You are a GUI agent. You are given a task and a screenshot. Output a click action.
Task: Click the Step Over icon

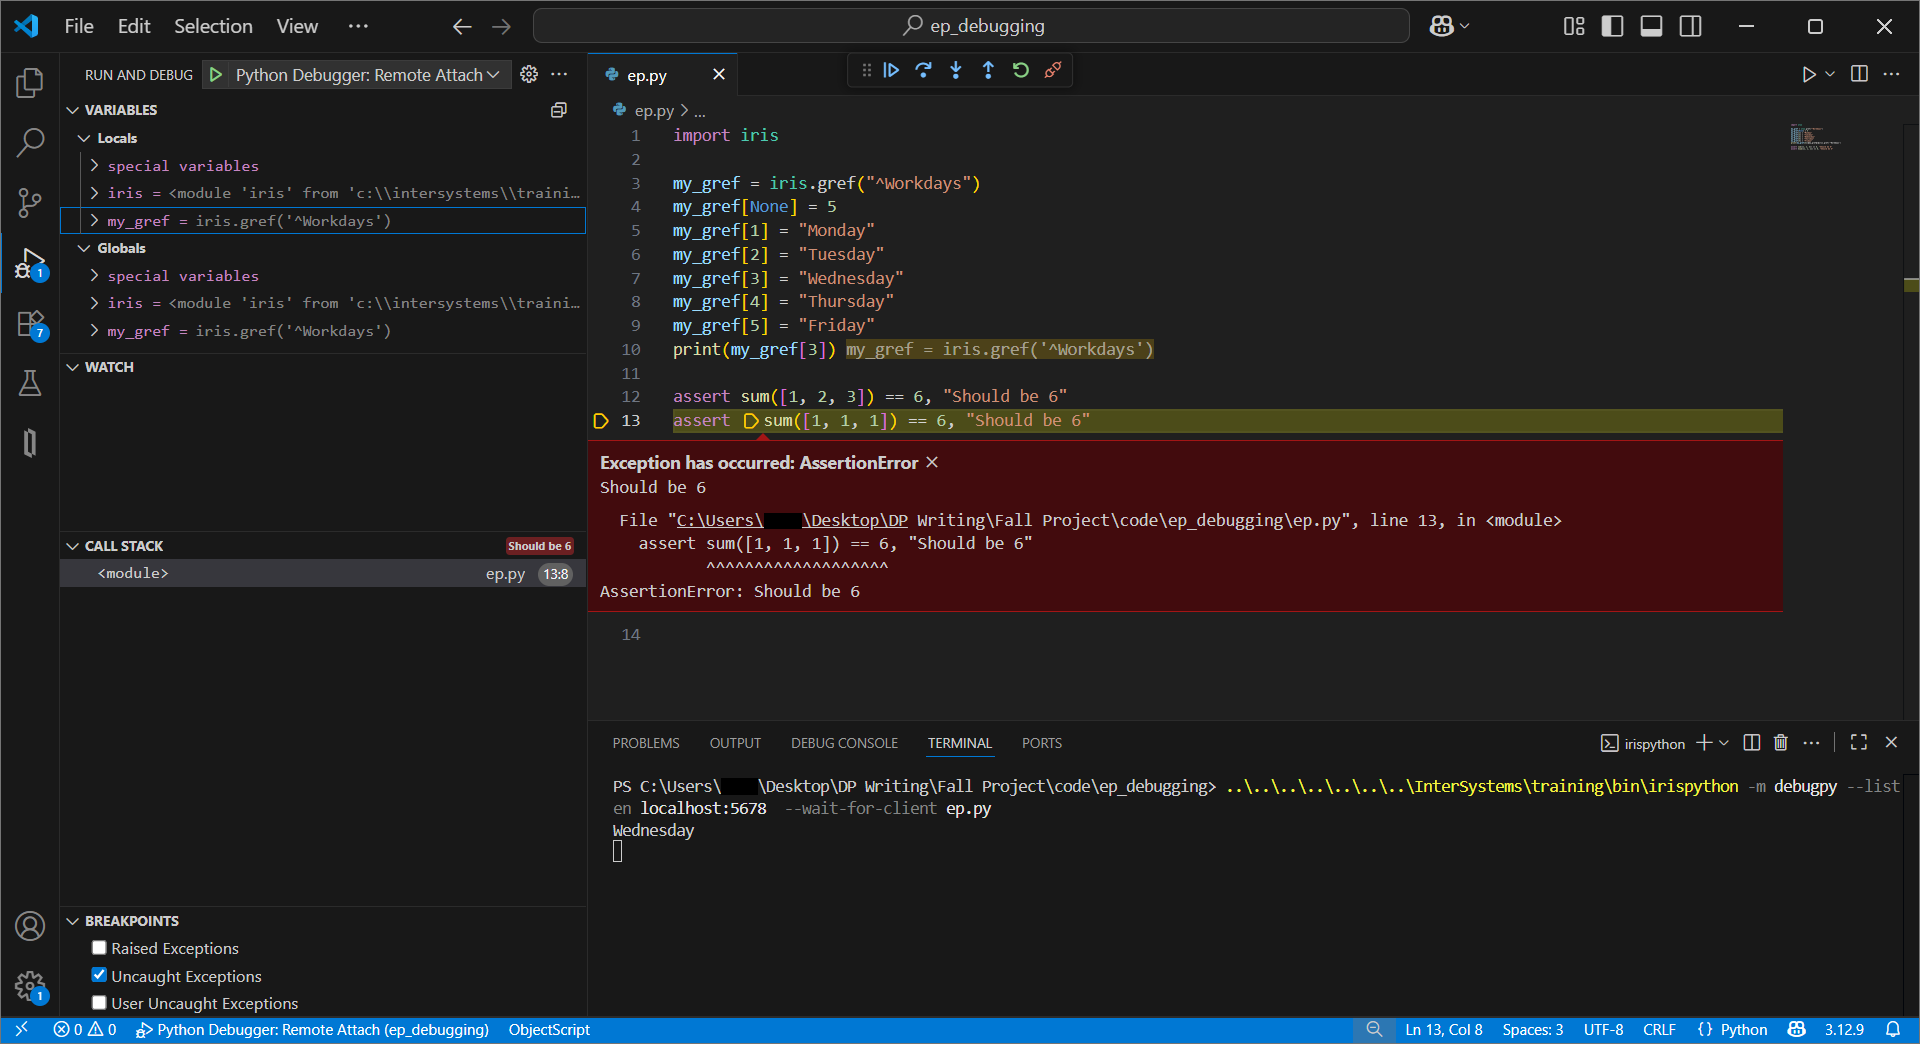[x=923, y=70]
